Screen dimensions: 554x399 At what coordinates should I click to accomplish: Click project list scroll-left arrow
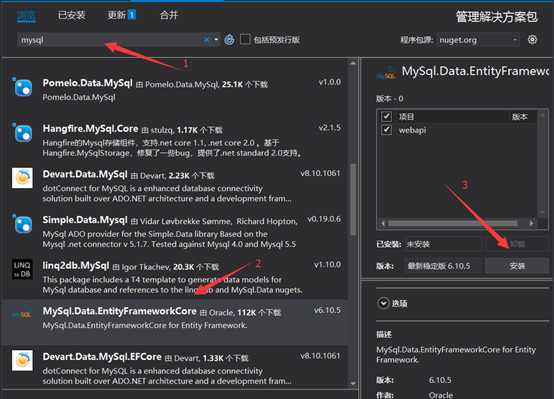tap(383, 223)
